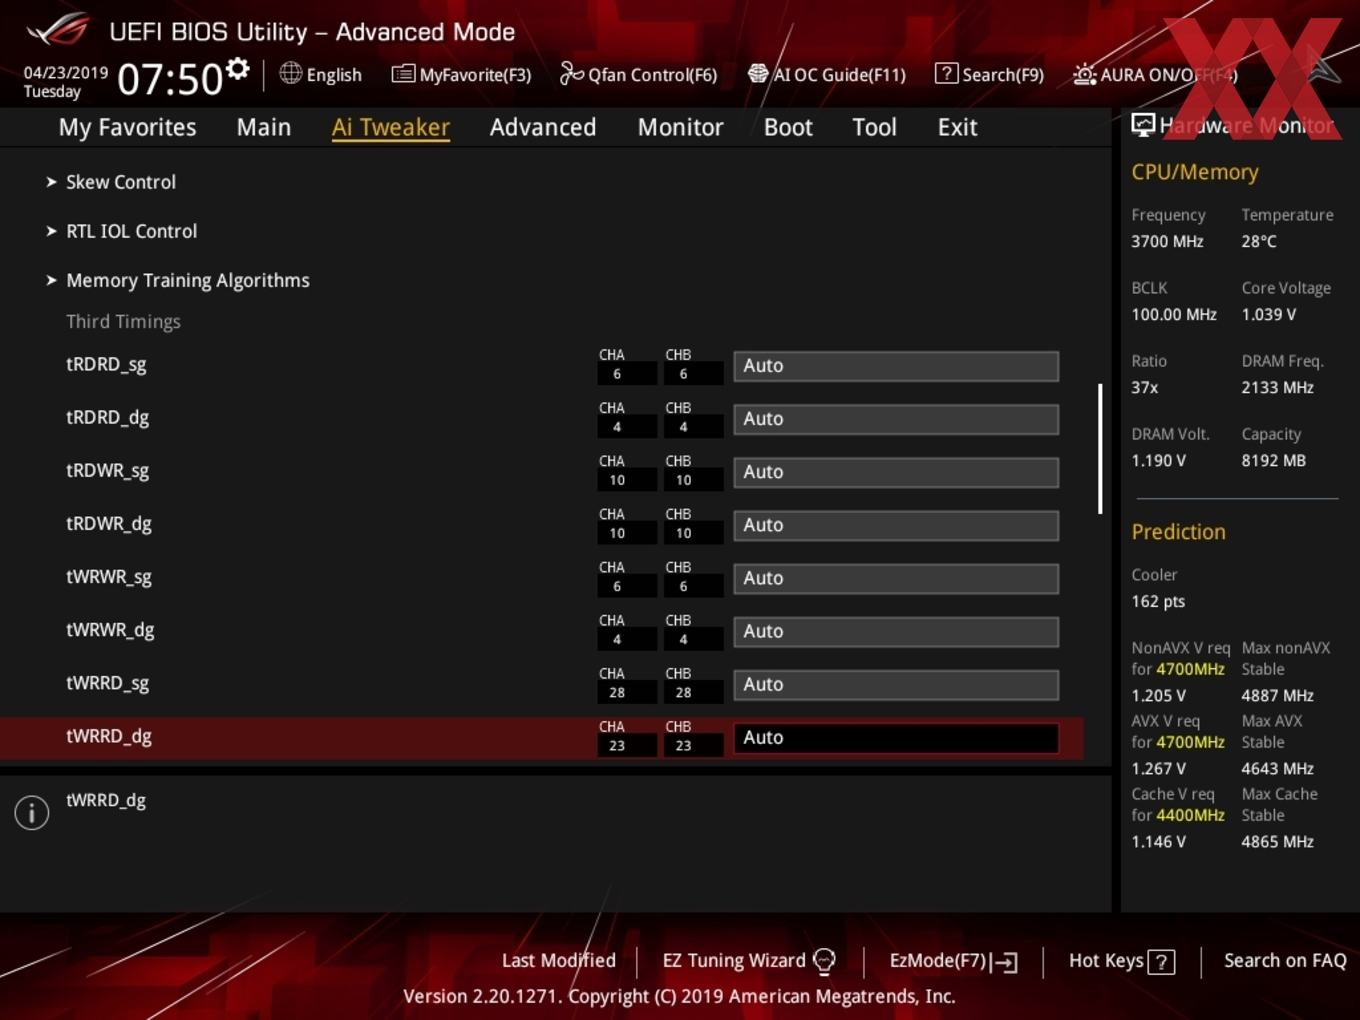Click the Qfan Control fan icon
Viewport: 1360px width, 1020px height.
point(571,73)
